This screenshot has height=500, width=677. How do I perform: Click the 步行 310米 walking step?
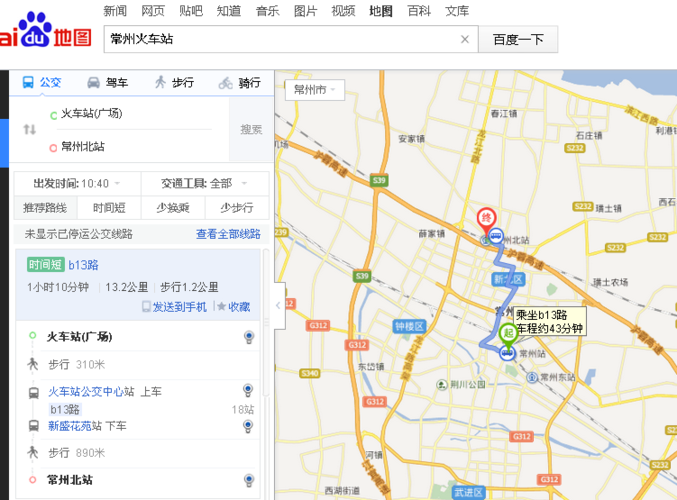point(76,364)
